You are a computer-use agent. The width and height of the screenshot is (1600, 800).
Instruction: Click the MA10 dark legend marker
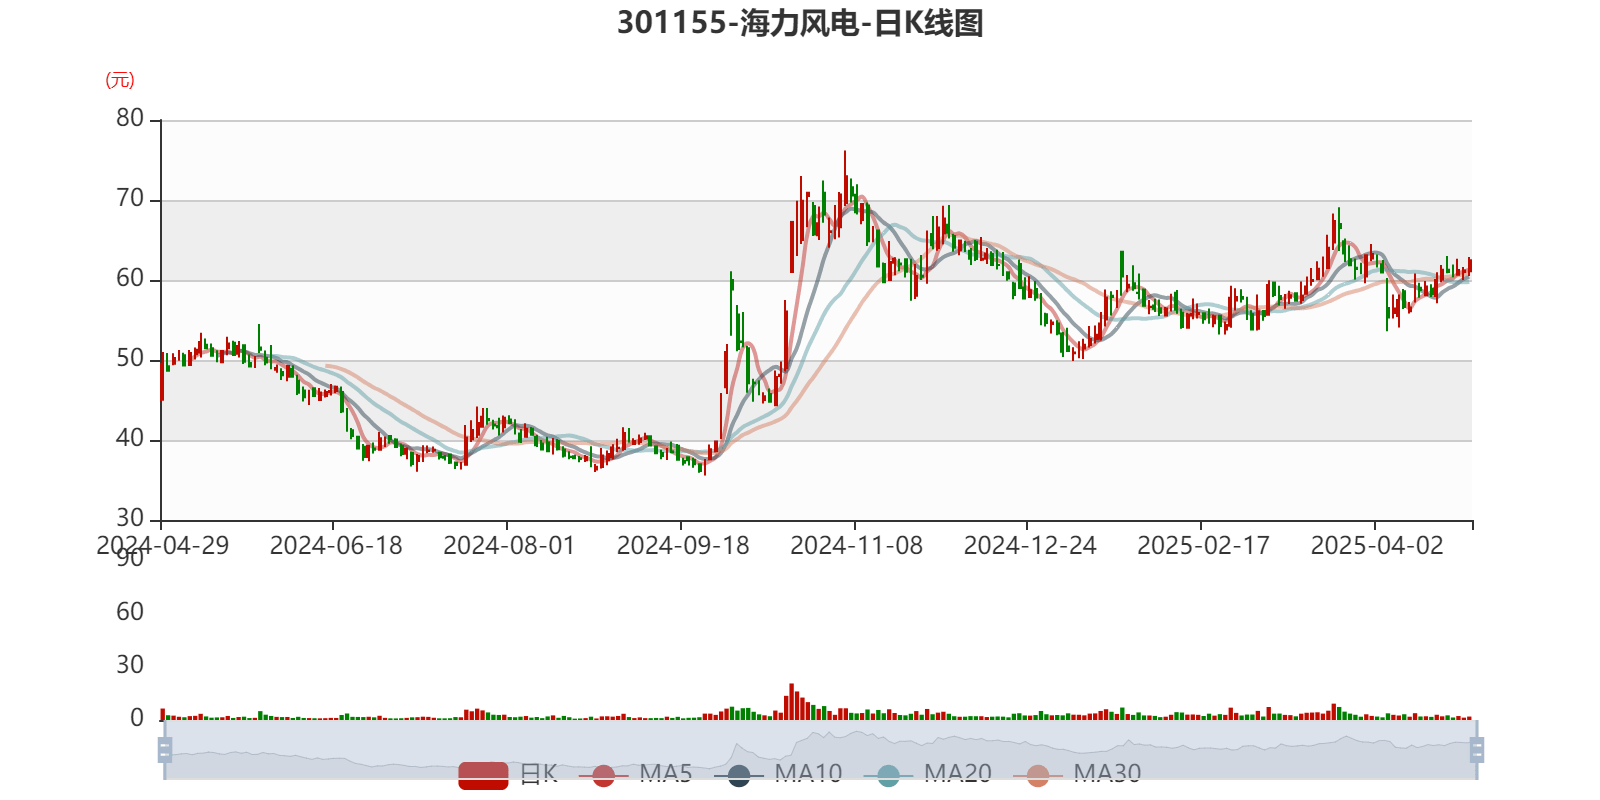[x=739, y=775]
